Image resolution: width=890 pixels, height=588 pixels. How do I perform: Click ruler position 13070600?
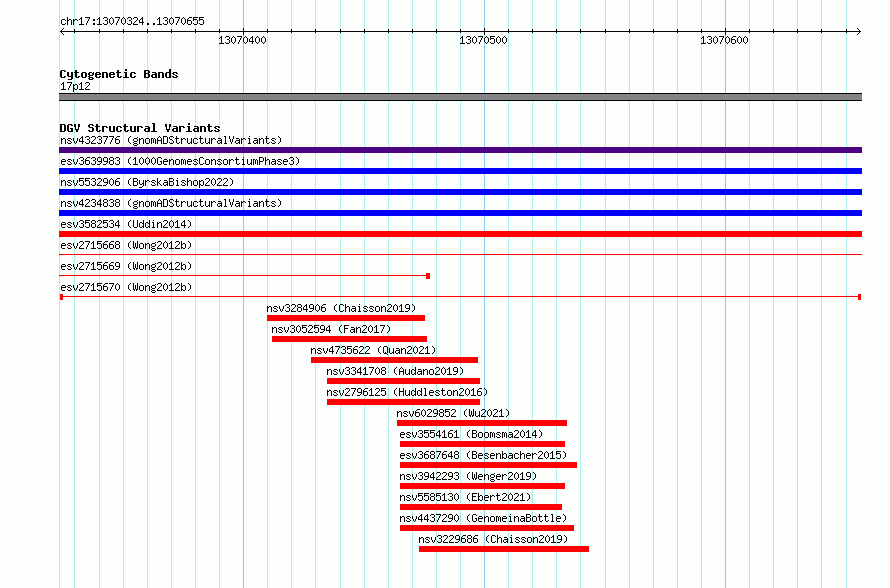tap(724, 40)
